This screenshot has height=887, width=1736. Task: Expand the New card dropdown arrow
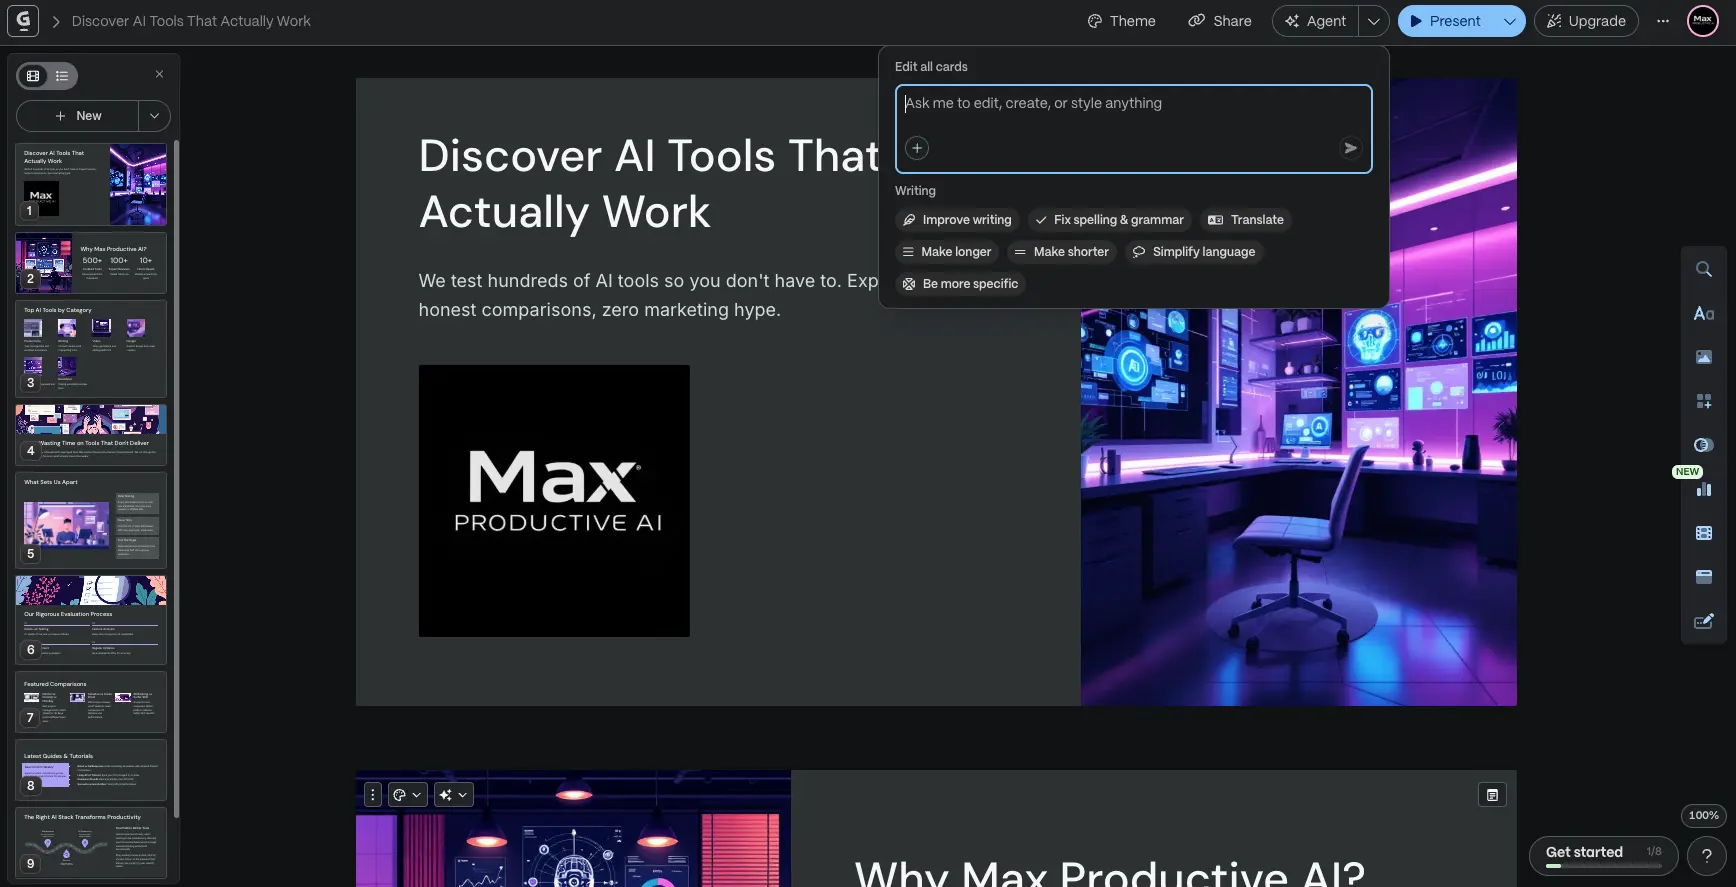click(154, 116)
